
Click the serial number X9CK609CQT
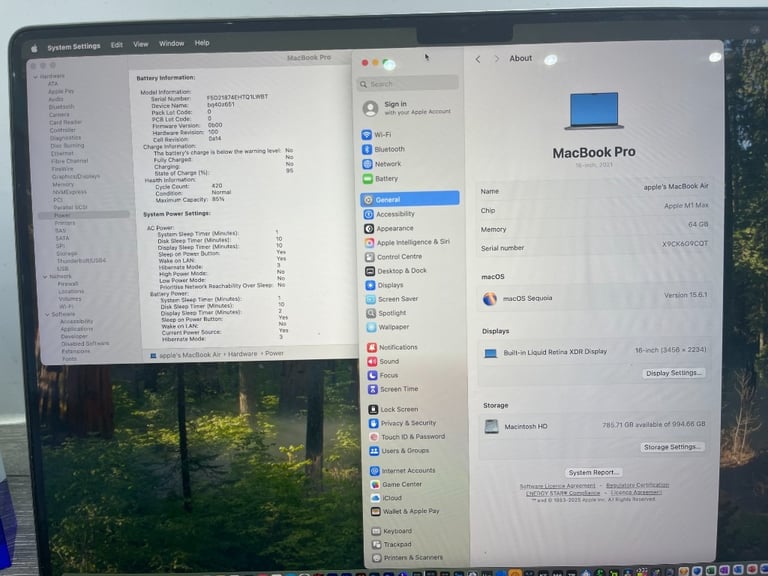pyautogui.click(x=685, y=244)
